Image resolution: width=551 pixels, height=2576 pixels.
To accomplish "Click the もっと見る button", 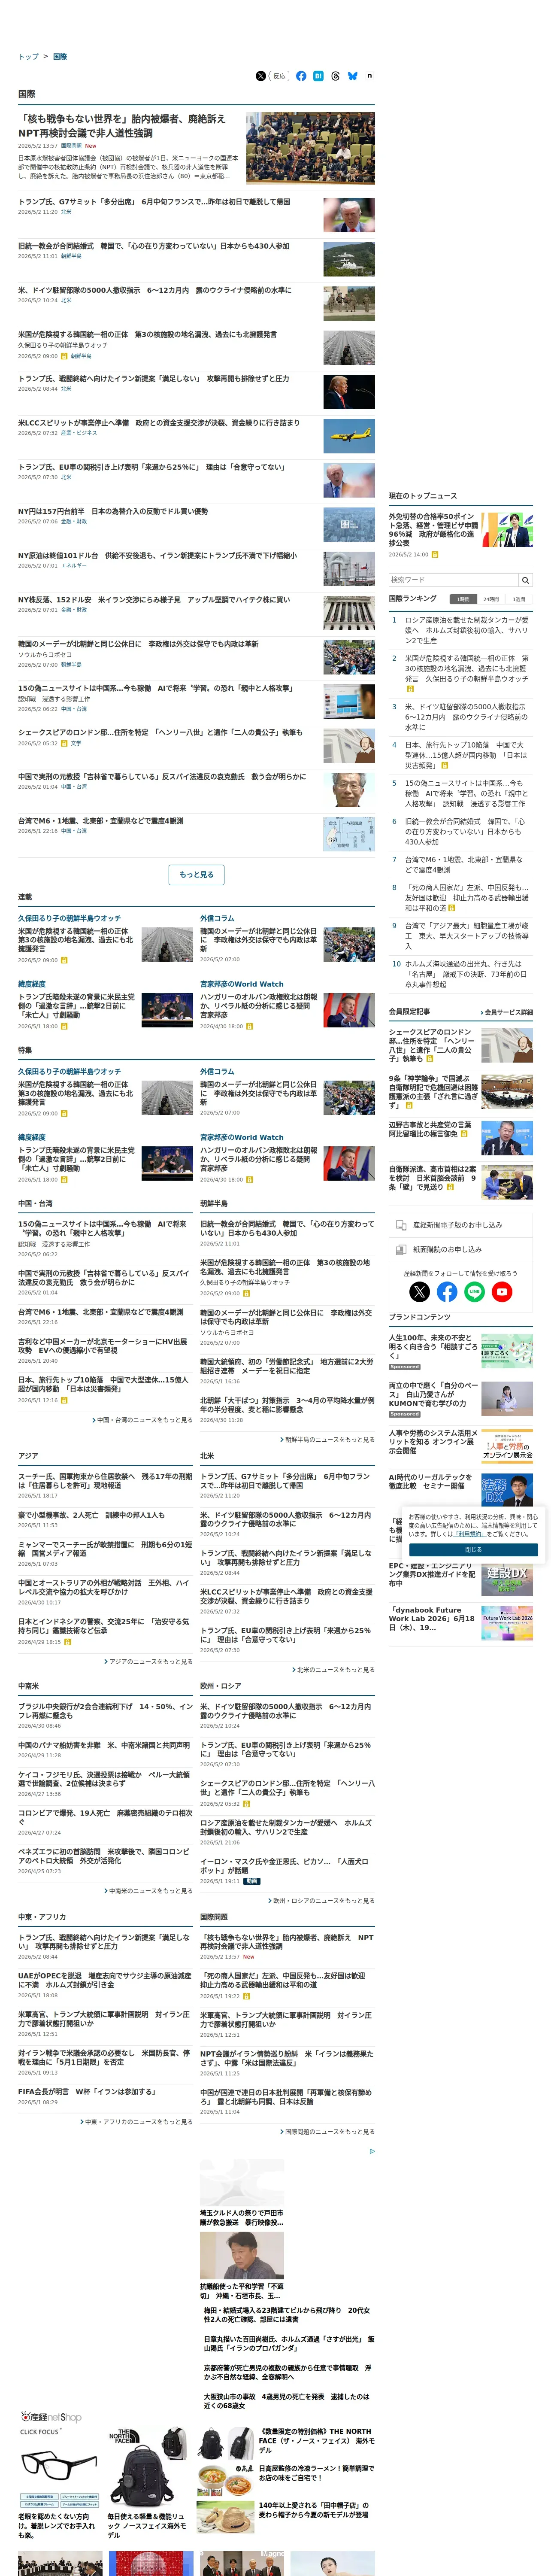I will click(x=196, y=874).
